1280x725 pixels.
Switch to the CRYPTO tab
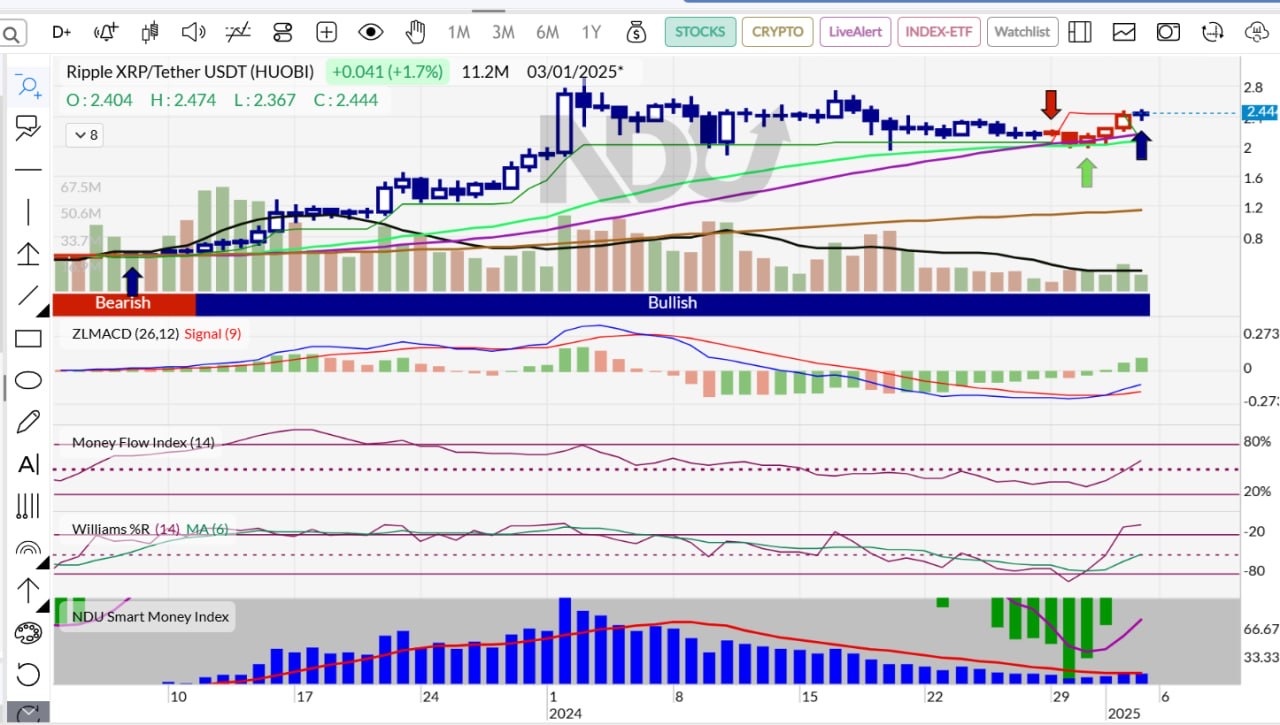(x=778, y=32)
